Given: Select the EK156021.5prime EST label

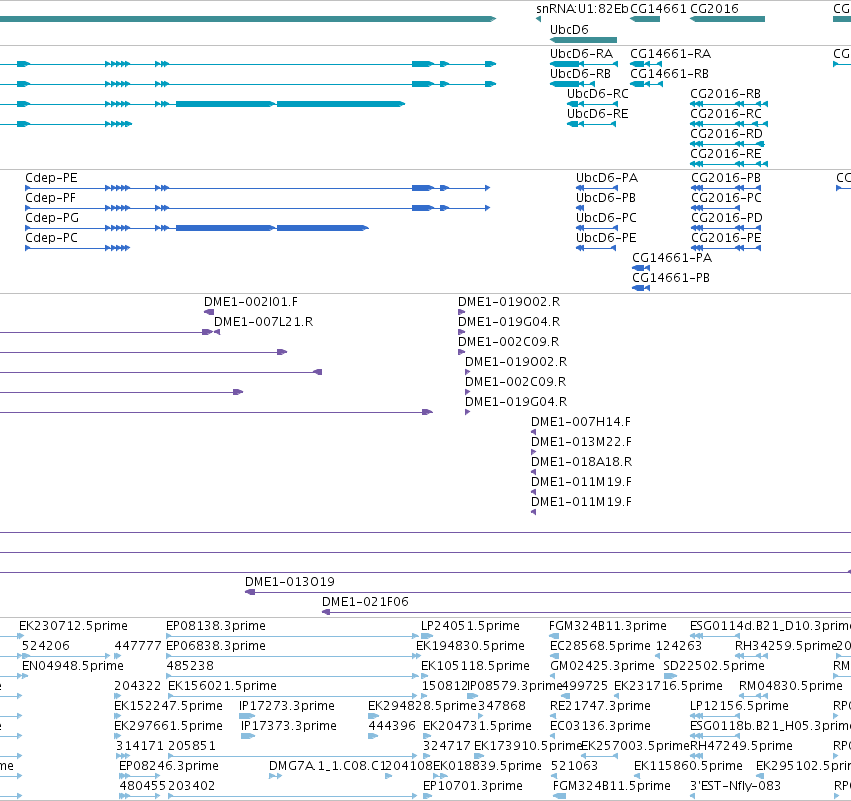Looking at the screenshot, I should coord(223,686).
